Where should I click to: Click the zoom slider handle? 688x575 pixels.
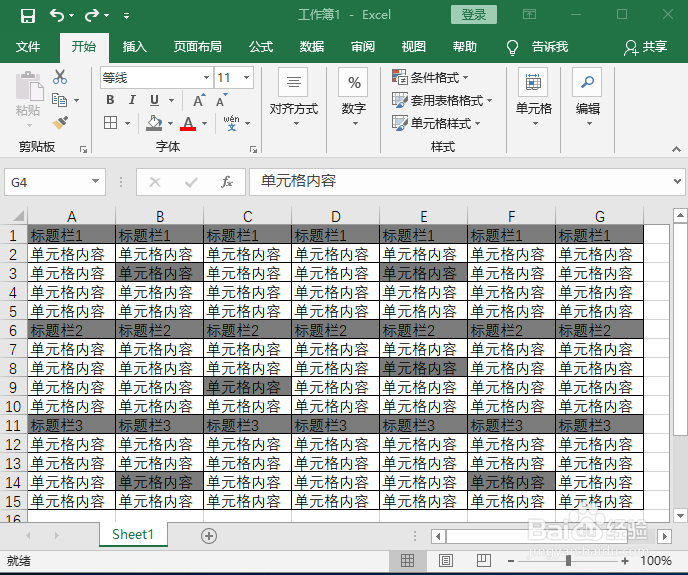pos(568,561)
